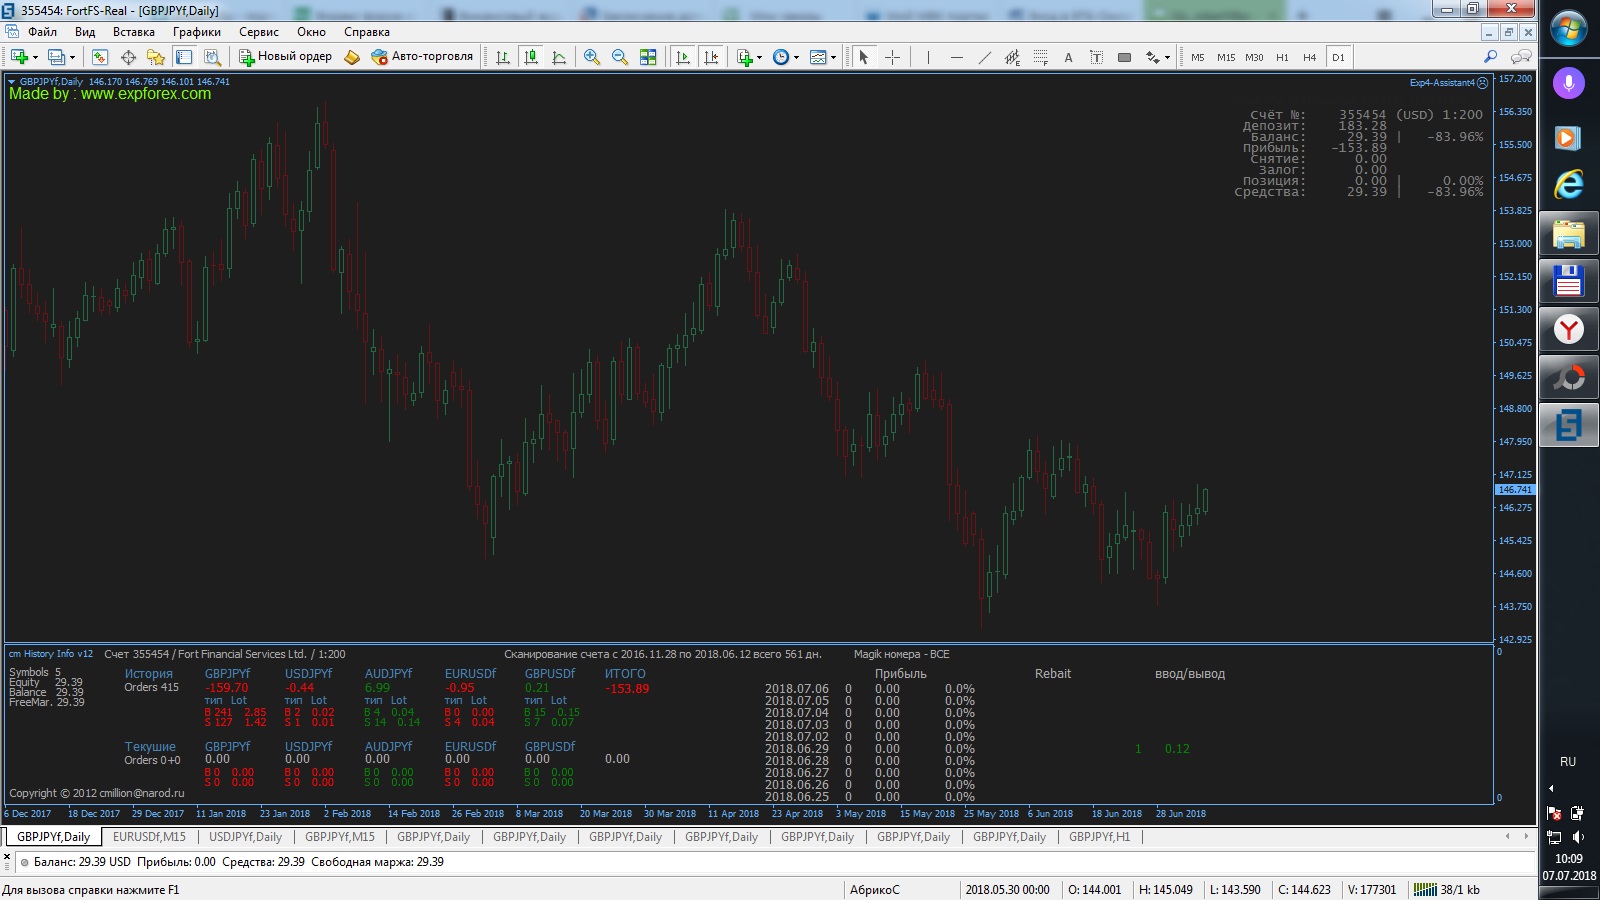The image size is (1600, 900).
Task: Toggle Авто-торговля auto trading
Action: point(422,57)
